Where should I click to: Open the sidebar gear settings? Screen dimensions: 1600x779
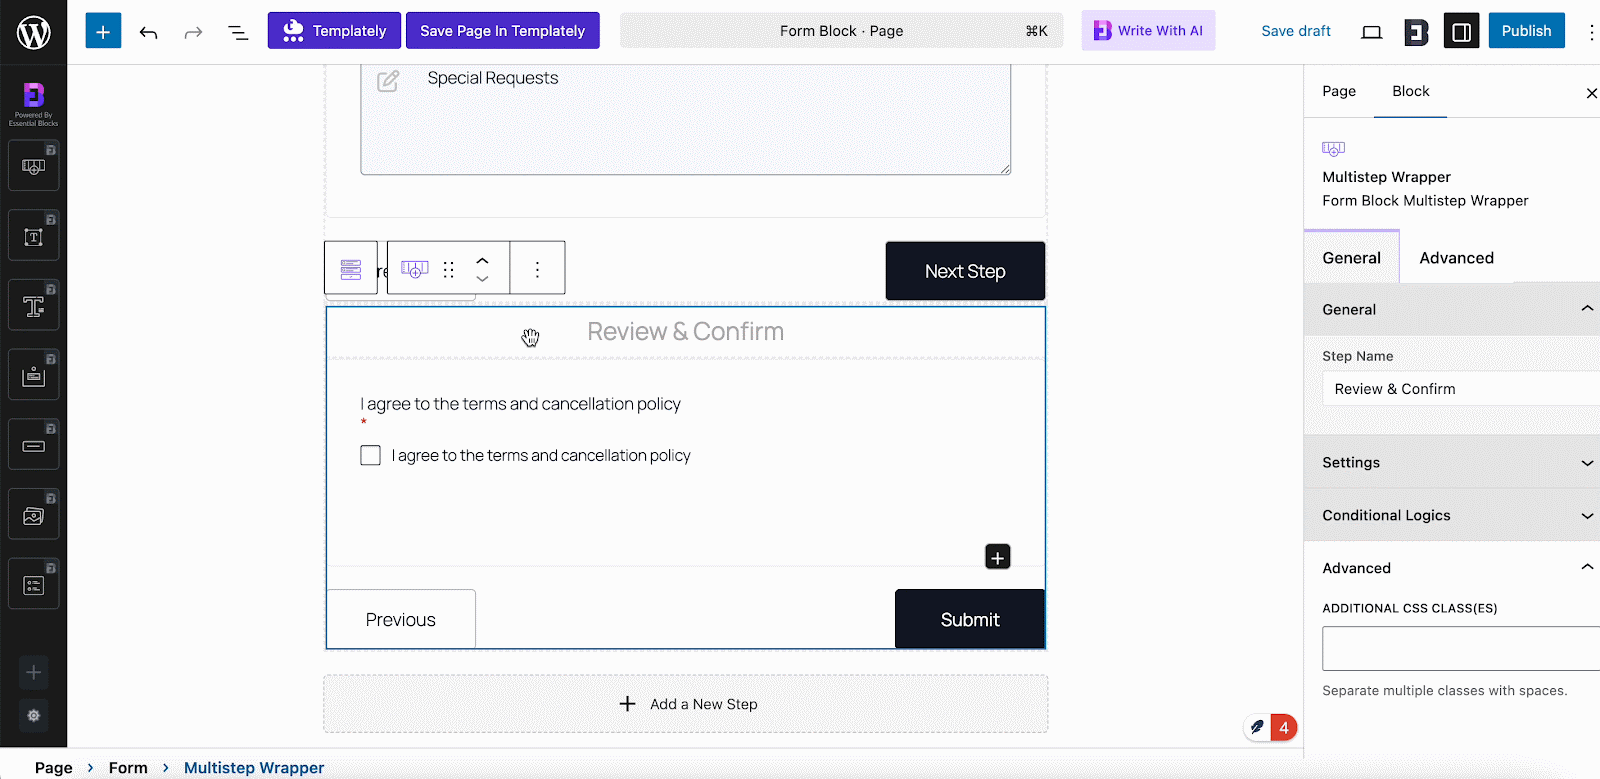[x=34, y=716]
